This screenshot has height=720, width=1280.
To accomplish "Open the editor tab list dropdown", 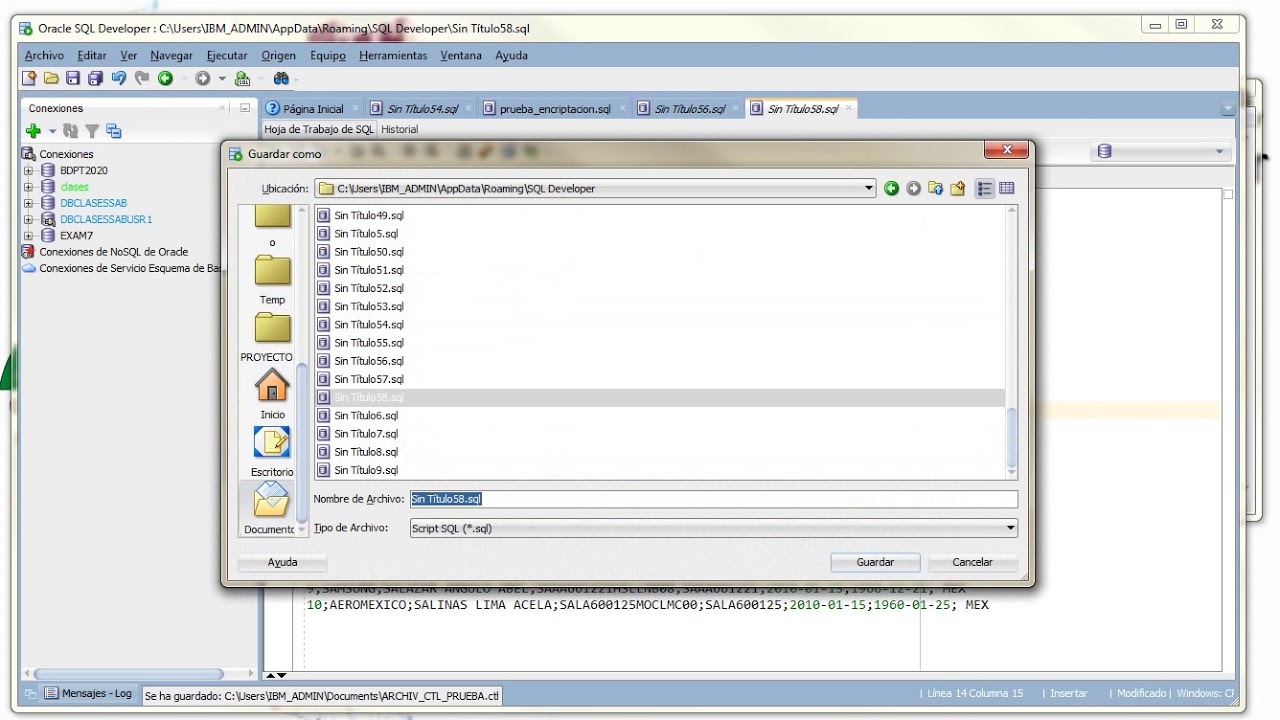I will pos(1228,108).
